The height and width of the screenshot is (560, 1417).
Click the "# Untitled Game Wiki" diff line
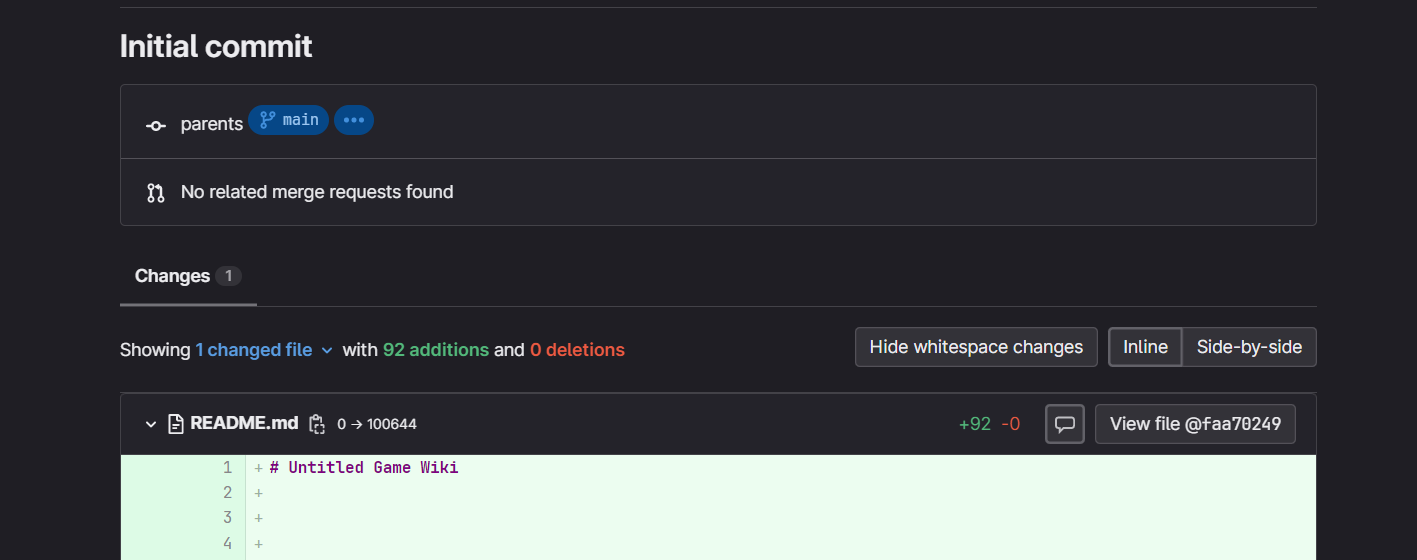click(x=364, y=467)
